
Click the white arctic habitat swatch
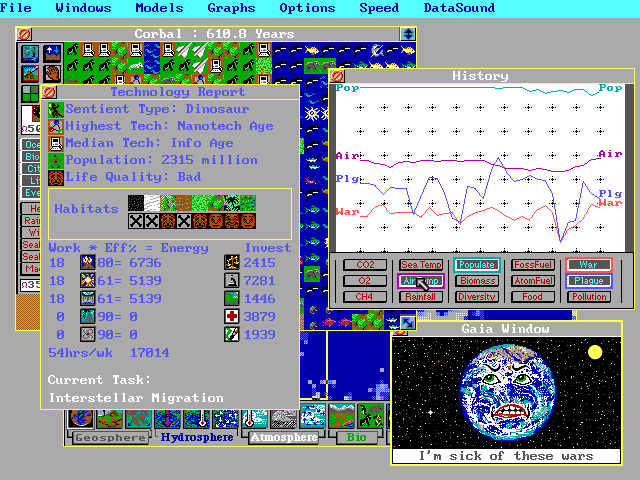pos(152,203)
